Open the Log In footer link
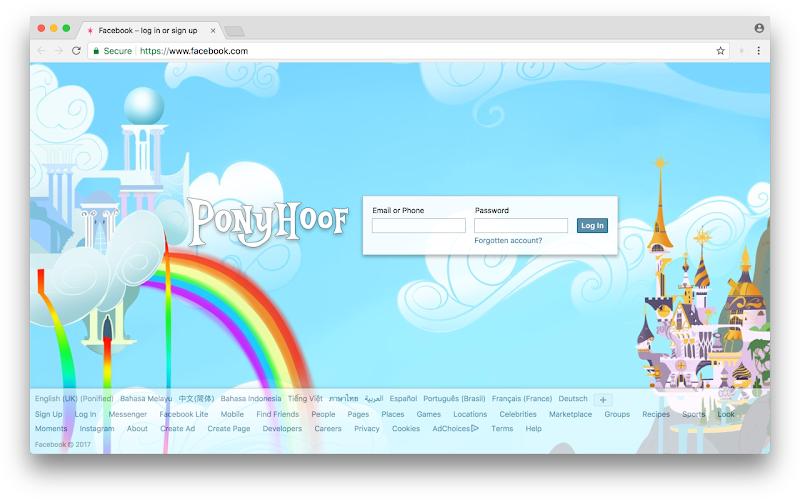Image resolution: width=800 pixels, height=500 pixels. (x=85, y=414)
